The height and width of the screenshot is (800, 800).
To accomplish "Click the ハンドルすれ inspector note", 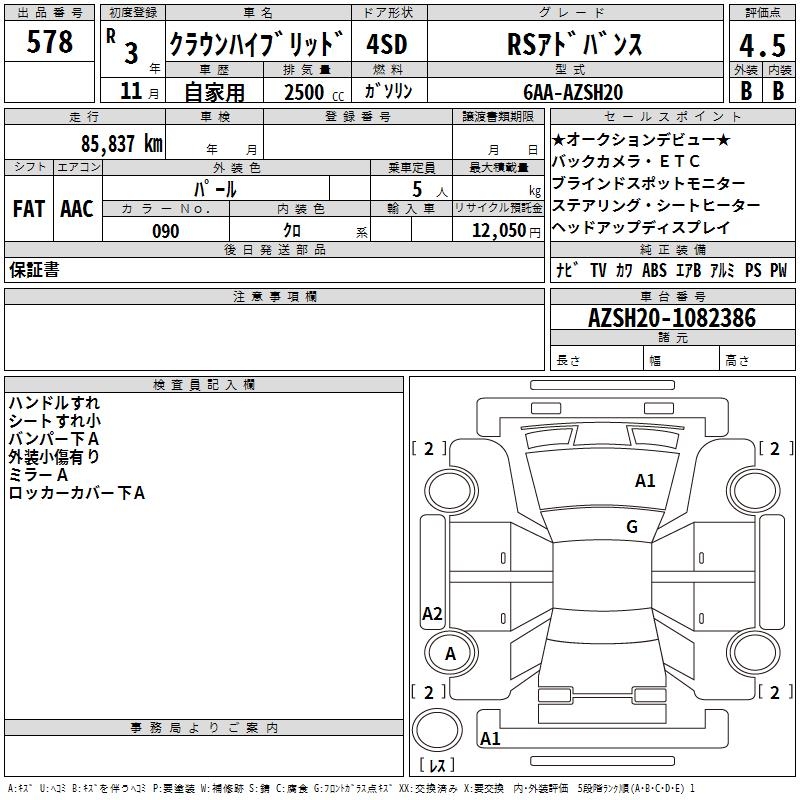I will tap(54, 403).
